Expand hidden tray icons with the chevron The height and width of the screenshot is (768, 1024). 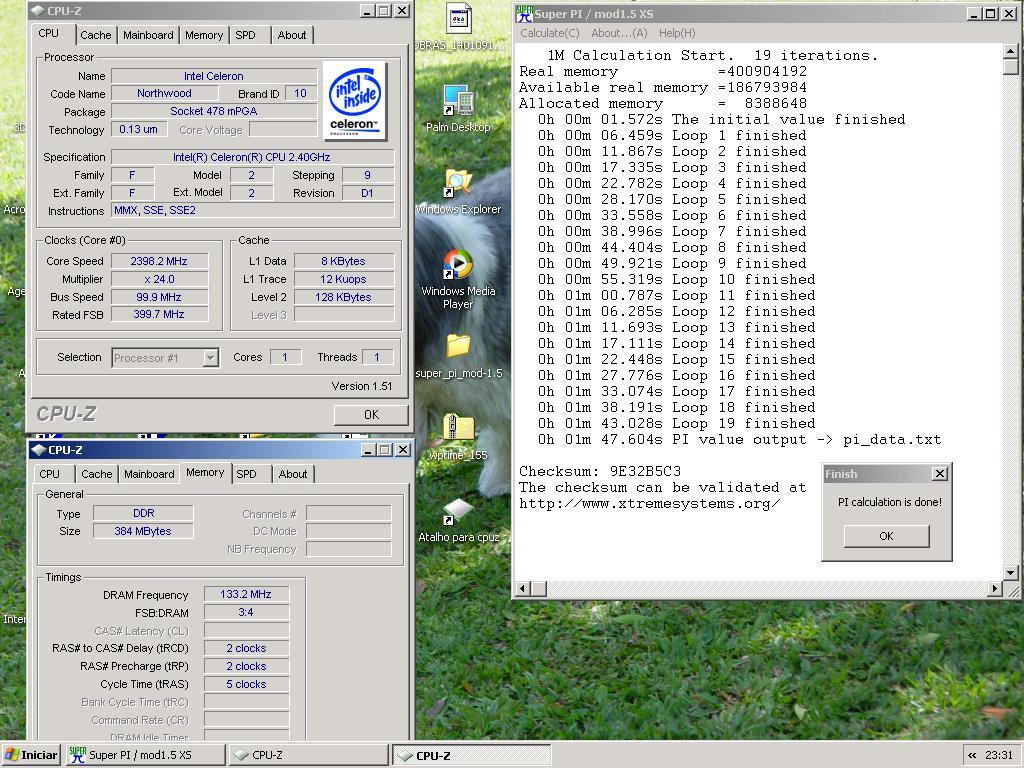[x=972, y=756]
